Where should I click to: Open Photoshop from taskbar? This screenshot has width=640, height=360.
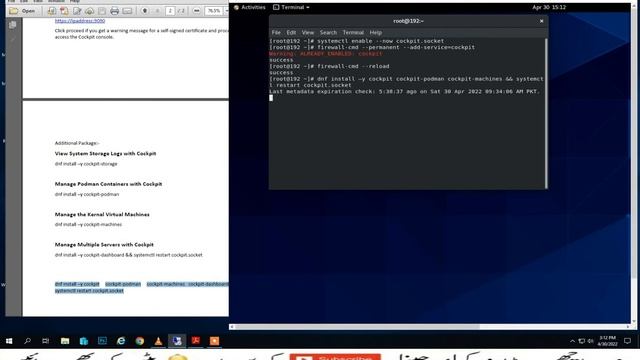click(x=102, y=341)
